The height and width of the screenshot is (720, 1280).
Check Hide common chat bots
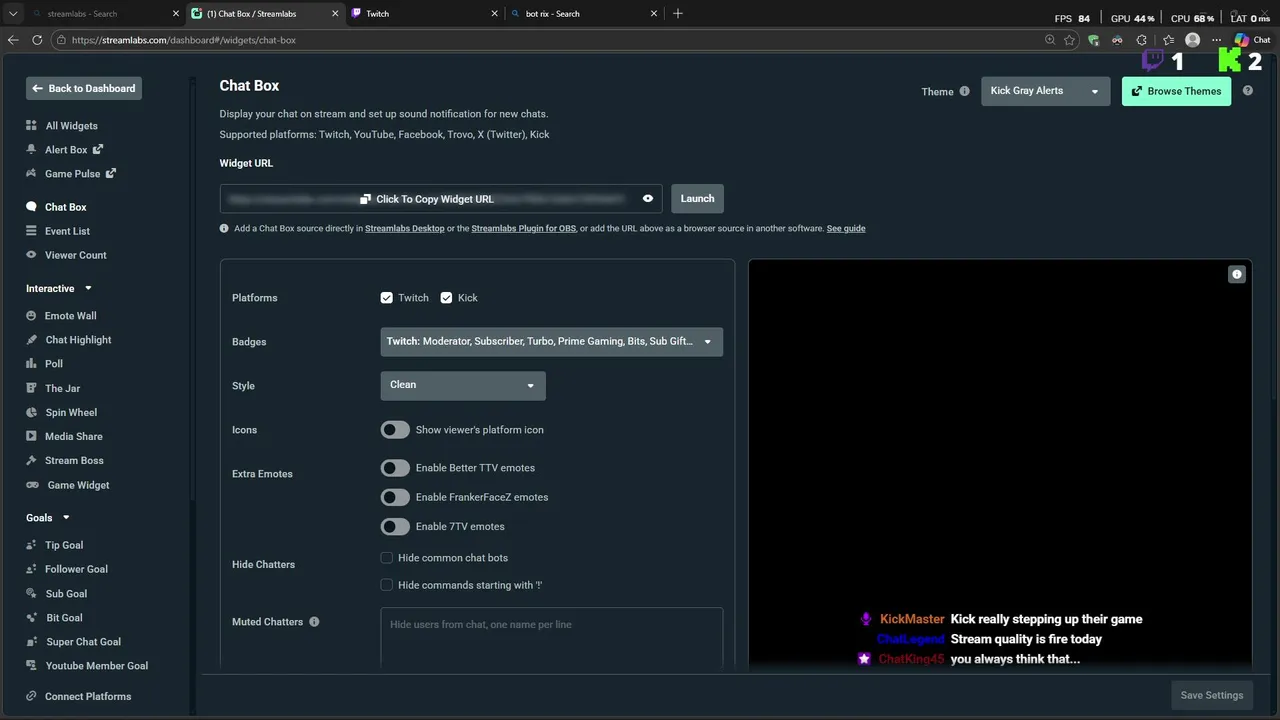pos(387,558)
